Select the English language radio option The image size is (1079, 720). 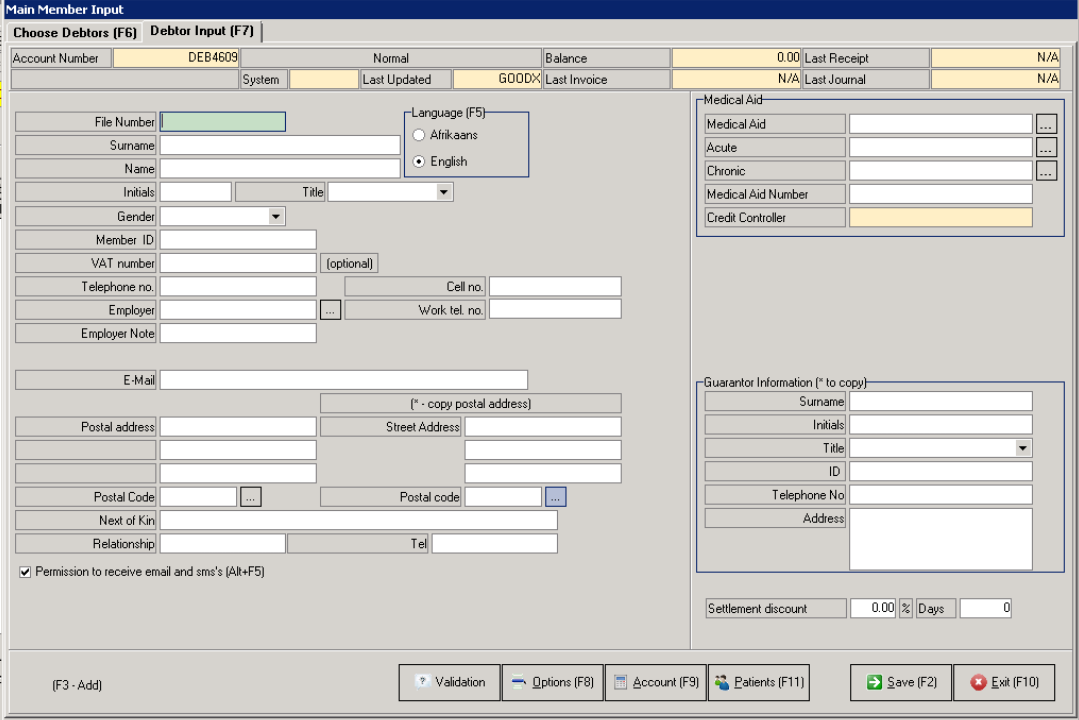tap(420, 161)
